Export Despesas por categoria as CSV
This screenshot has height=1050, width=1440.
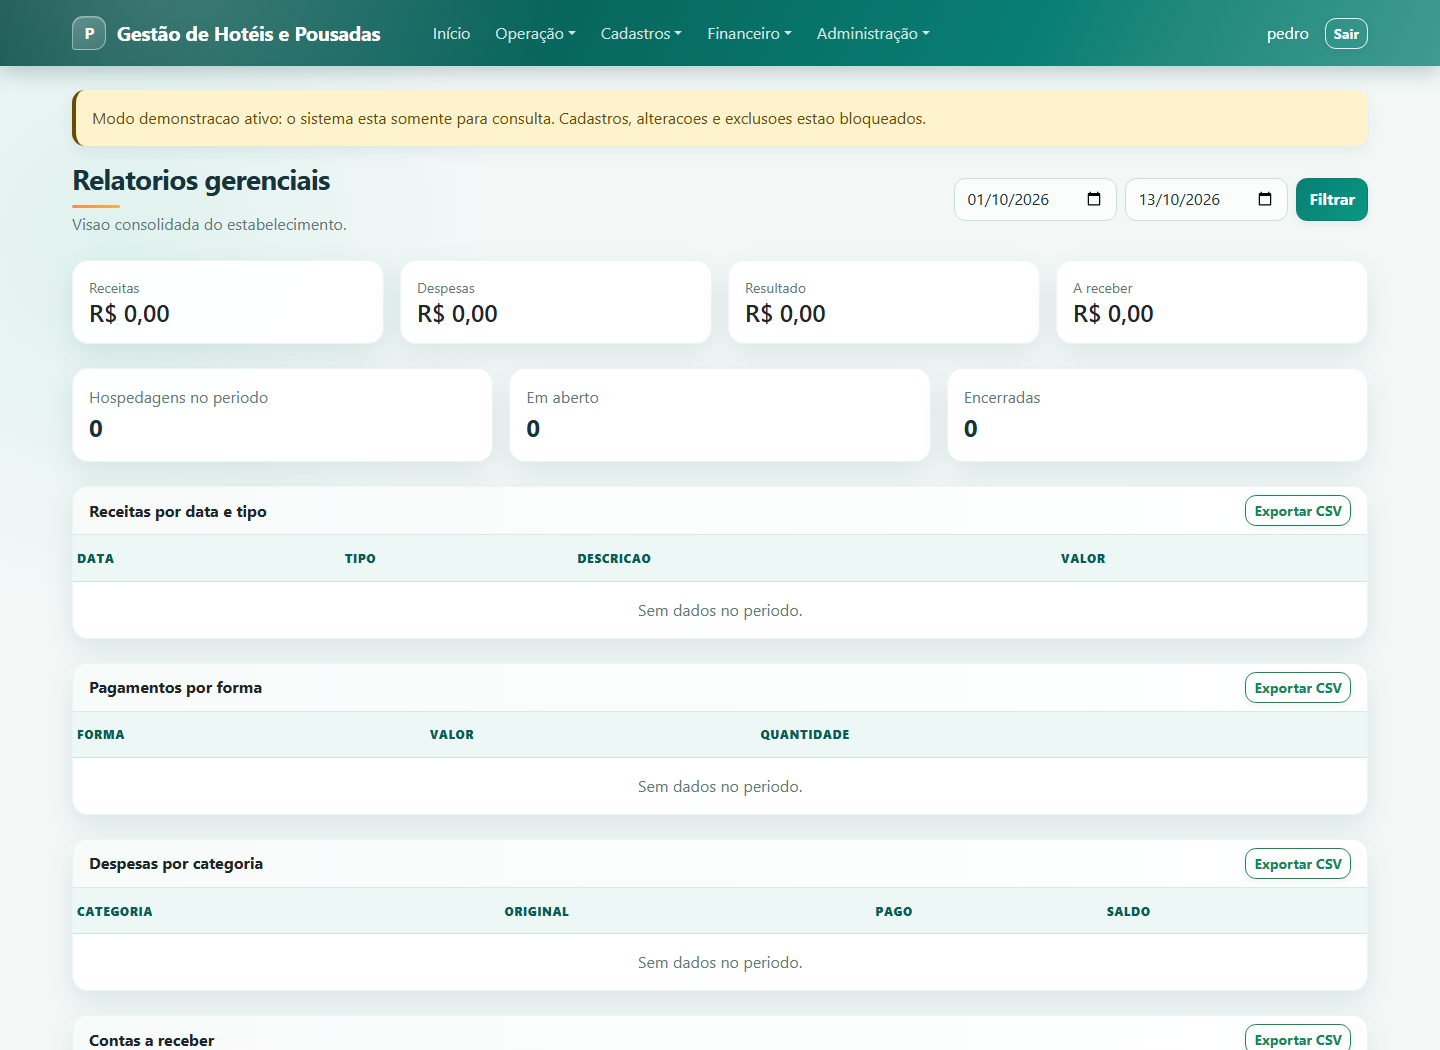(x=1297, y=864)
